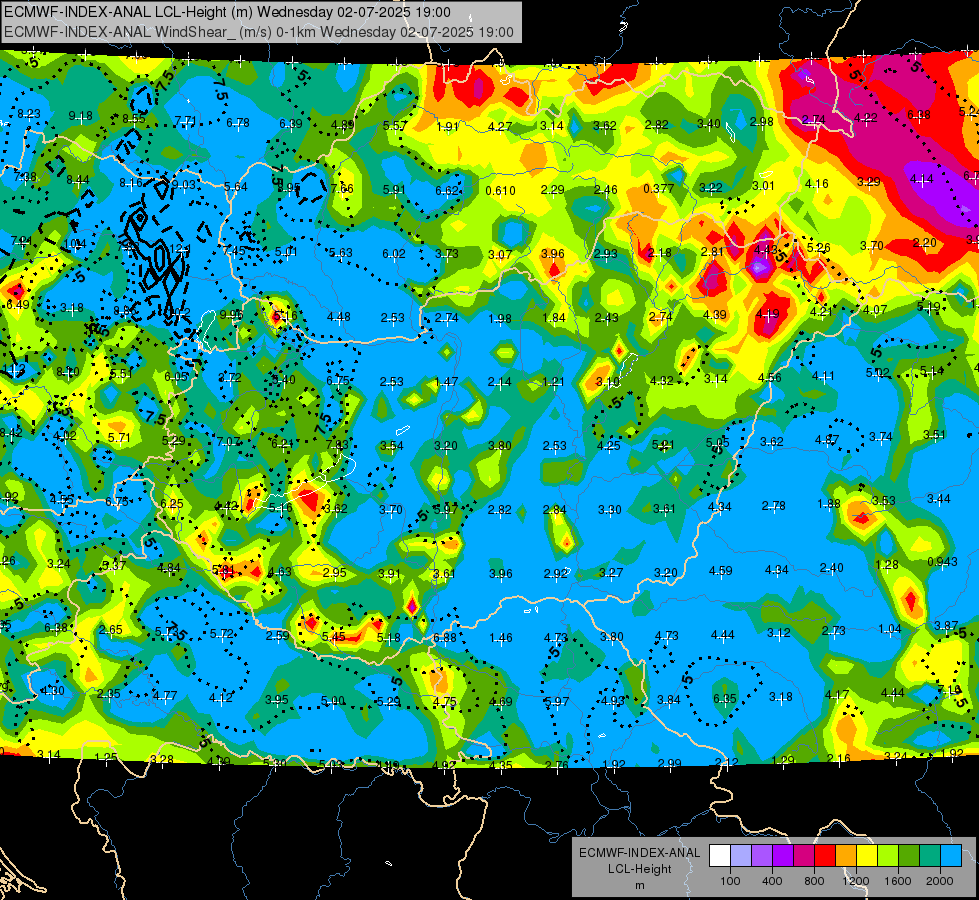
Task: Click the wind shear value 7.07
Action: 228,442
